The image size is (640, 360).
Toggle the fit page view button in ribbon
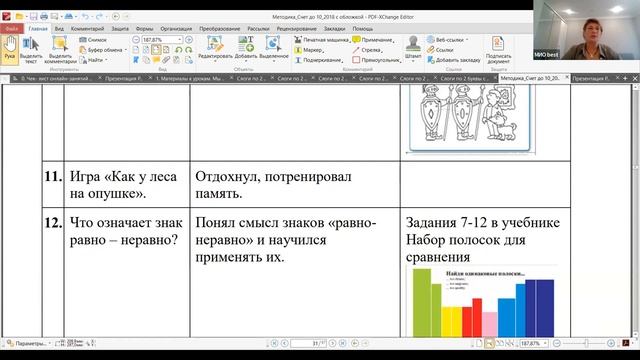[146, 50]
